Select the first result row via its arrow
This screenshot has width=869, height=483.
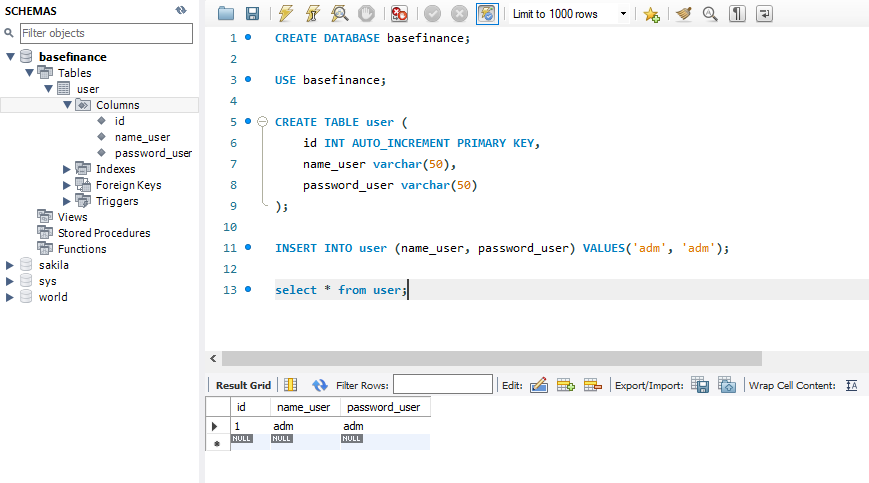(215, 427)
